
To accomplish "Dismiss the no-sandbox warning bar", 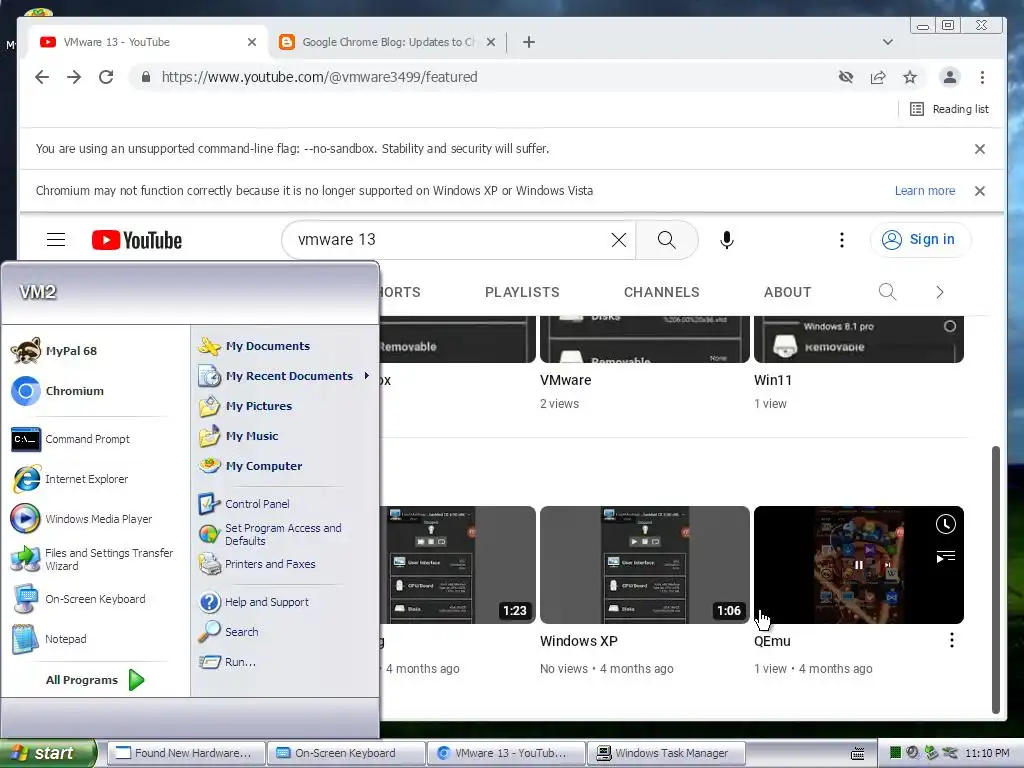I will point(980,149).
